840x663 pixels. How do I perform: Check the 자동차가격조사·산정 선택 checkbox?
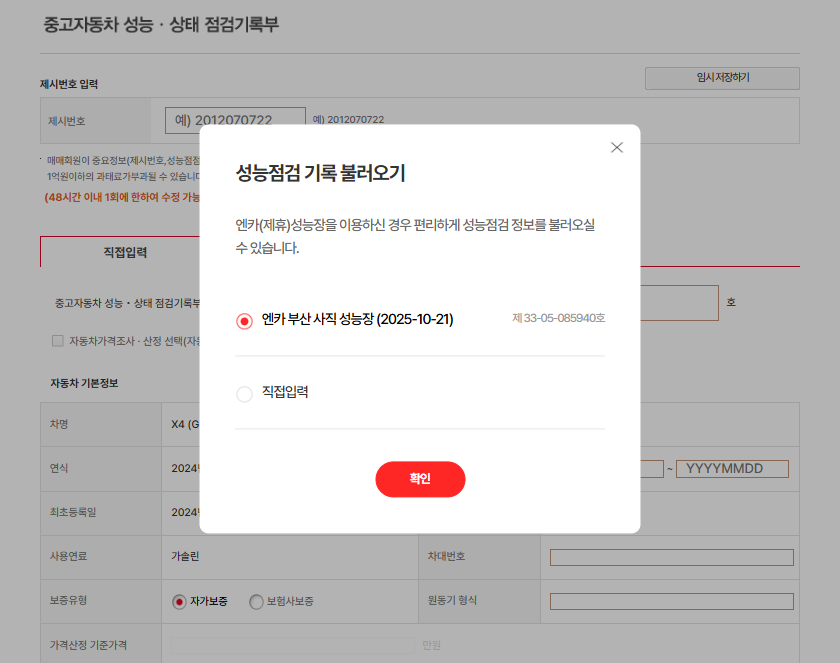(58, 341)
